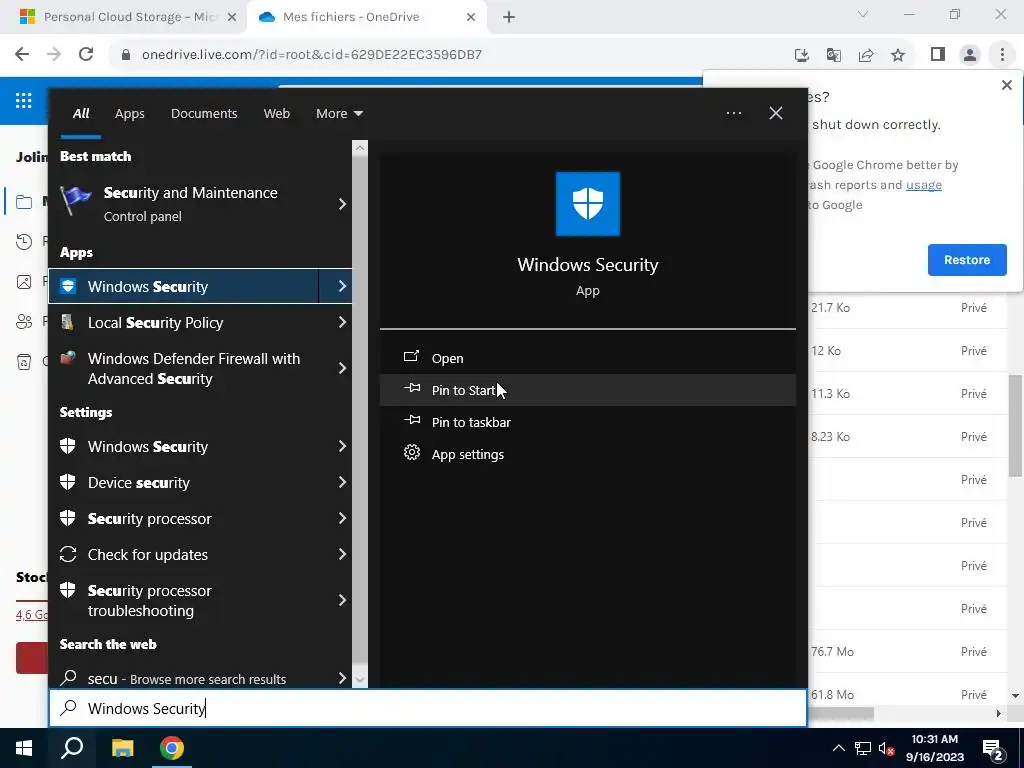Screen dimensions: 1024x768
Task: Expand Windows Security app result arrow
Action: (x=342, y=286)
